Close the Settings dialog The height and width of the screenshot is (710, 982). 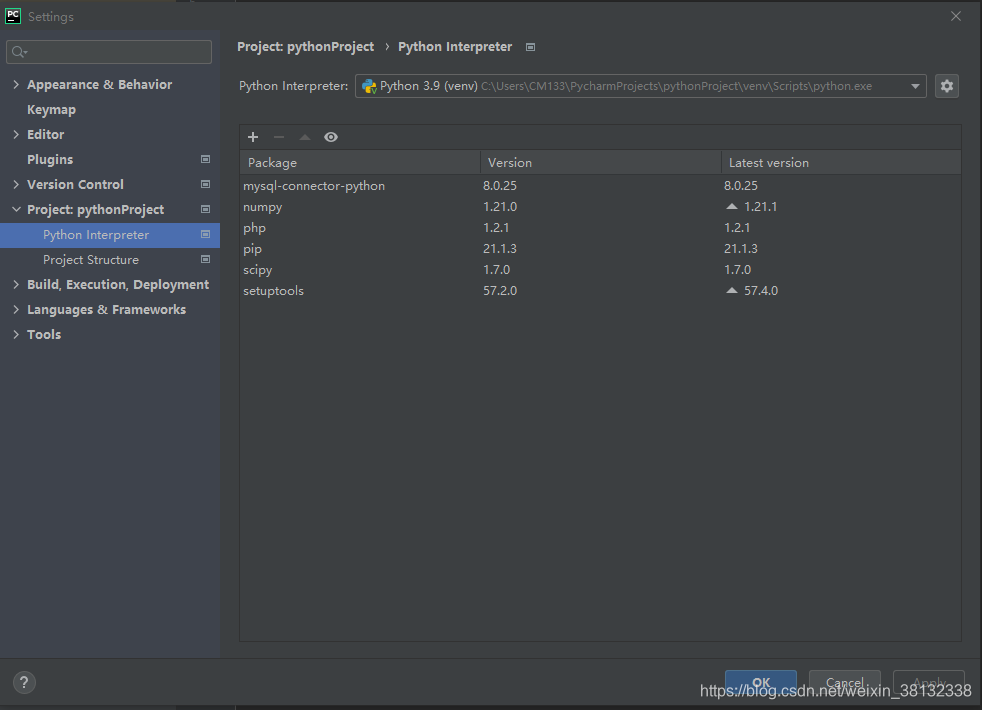[956, 16]
